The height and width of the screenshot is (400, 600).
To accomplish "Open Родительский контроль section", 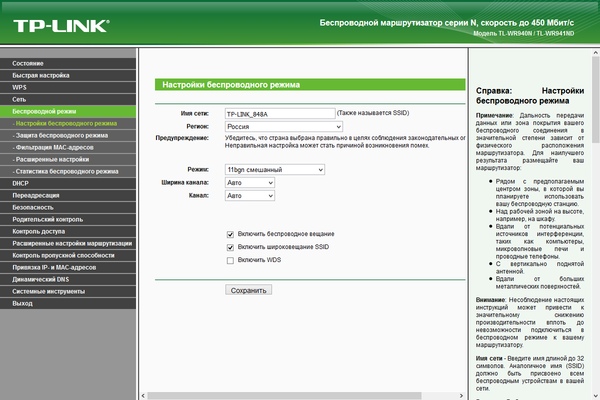I will (68, 219).
